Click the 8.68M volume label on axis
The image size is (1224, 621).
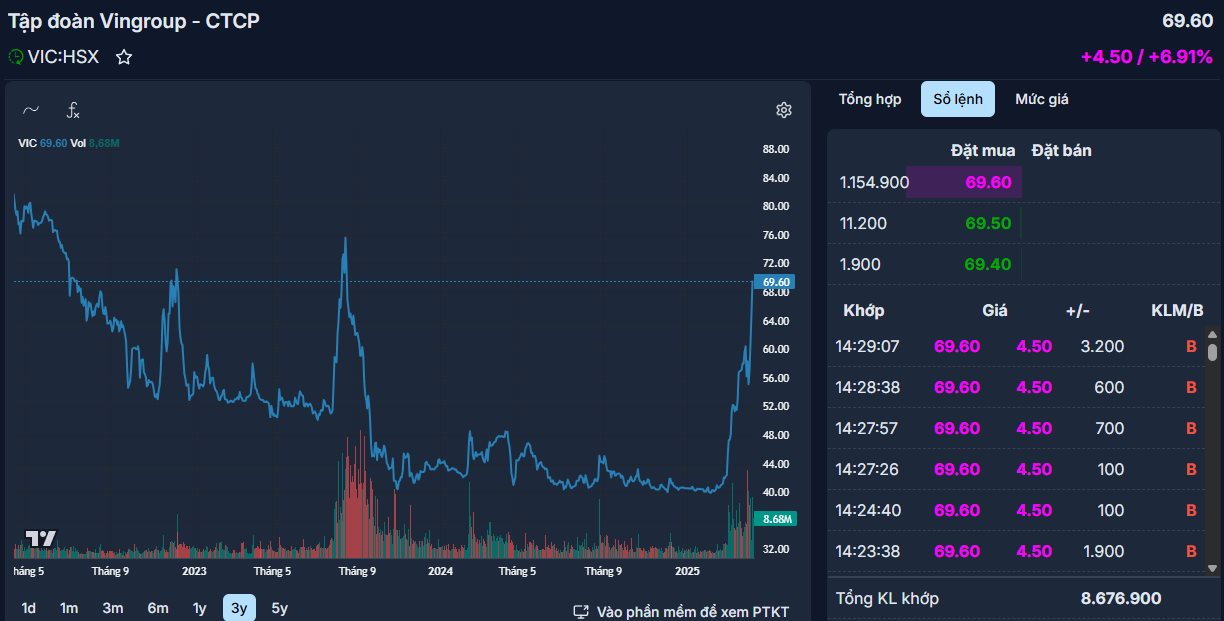[776, 519]
